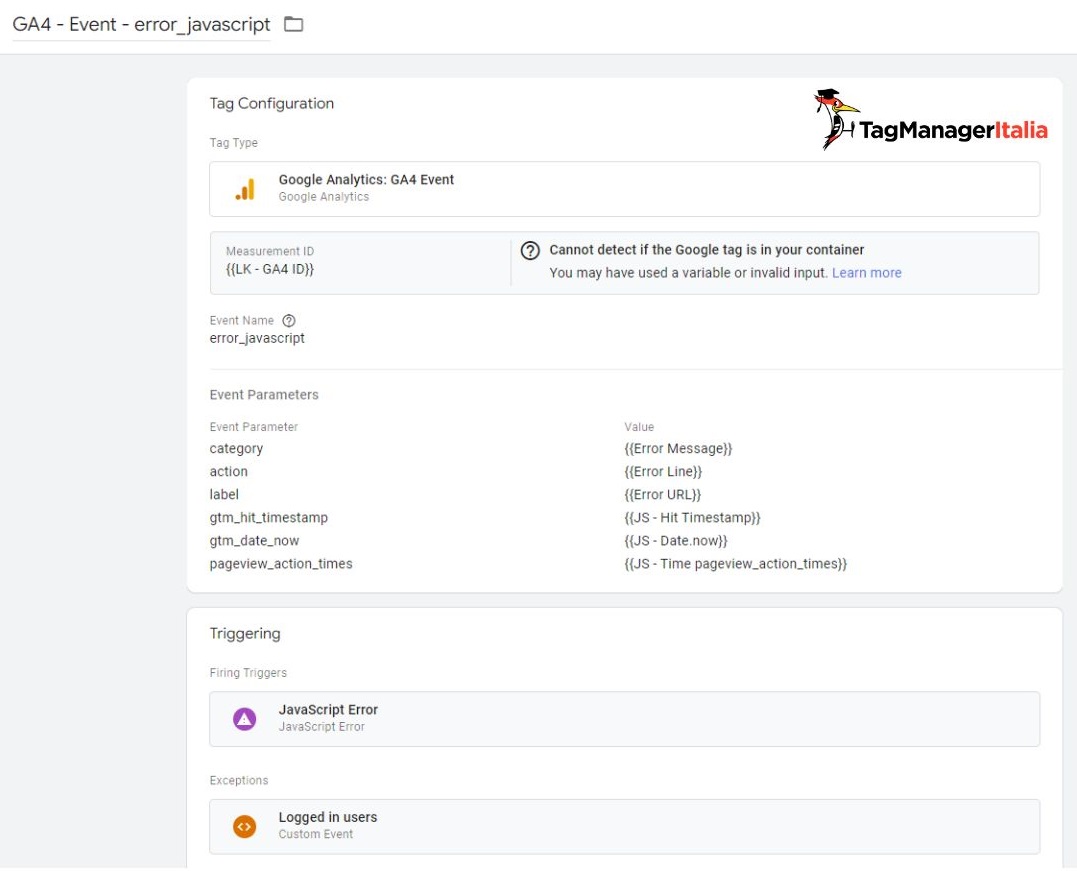
Task: Click the {{JS - Date.now}} value
Action: (x=676, y=541)
